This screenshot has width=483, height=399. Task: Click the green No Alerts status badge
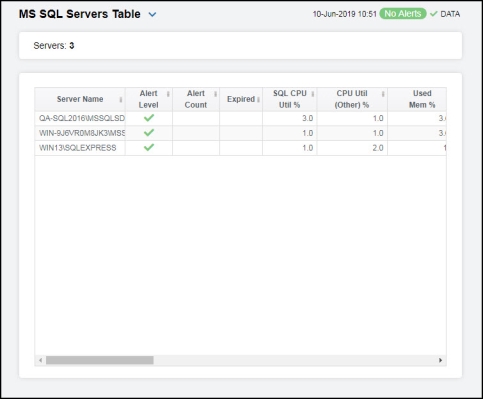pos(403,14)
